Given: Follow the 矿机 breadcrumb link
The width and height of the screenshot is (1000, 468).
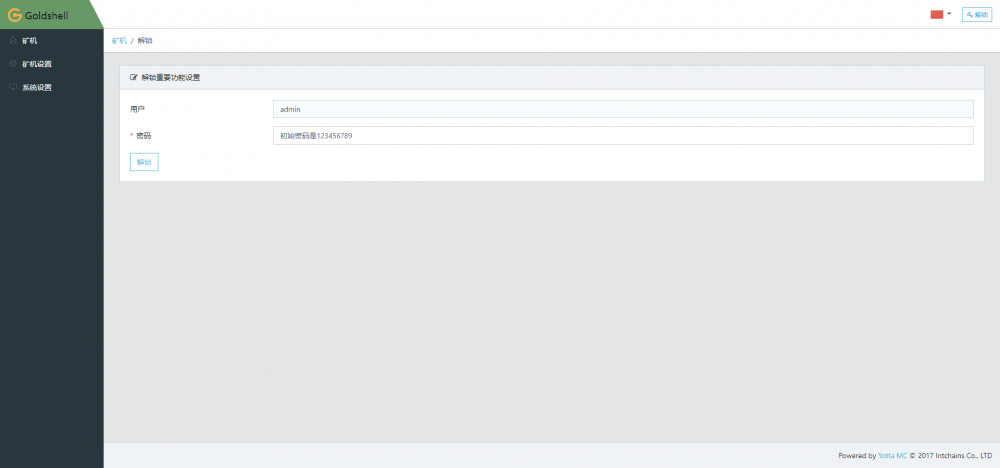Looking at the screenshot, I should pos(119,41).
